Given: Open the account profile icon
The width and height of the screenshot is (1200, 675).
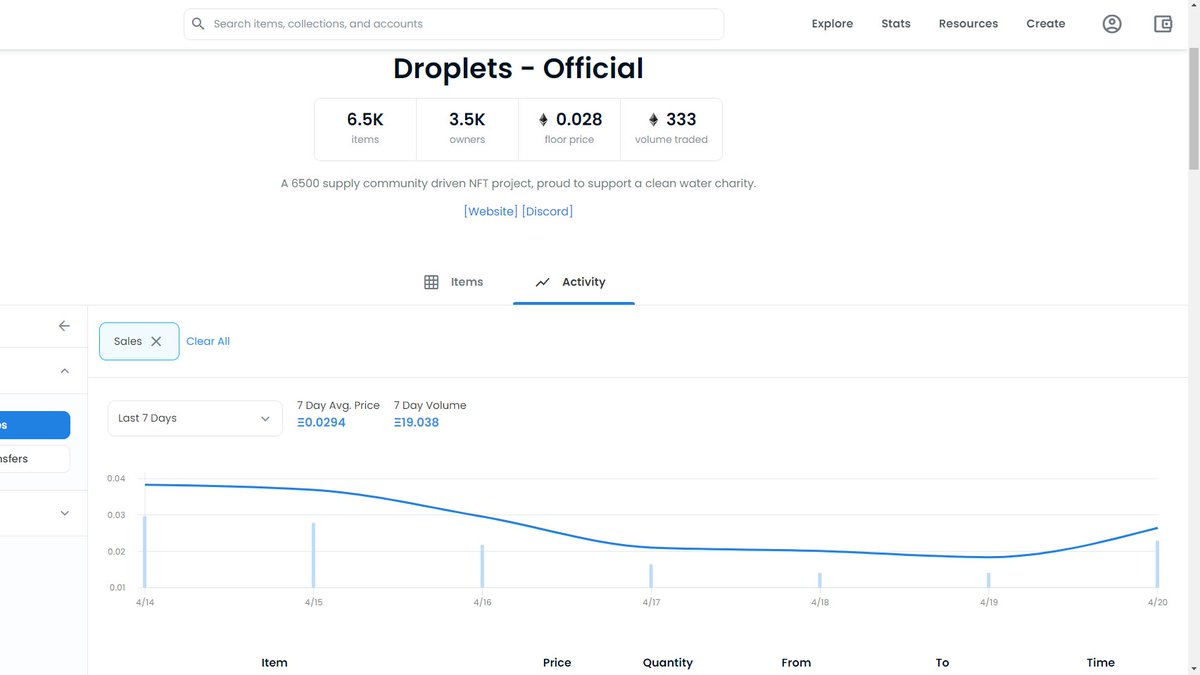Looking at the screenshot, I should pos(1112,24).
